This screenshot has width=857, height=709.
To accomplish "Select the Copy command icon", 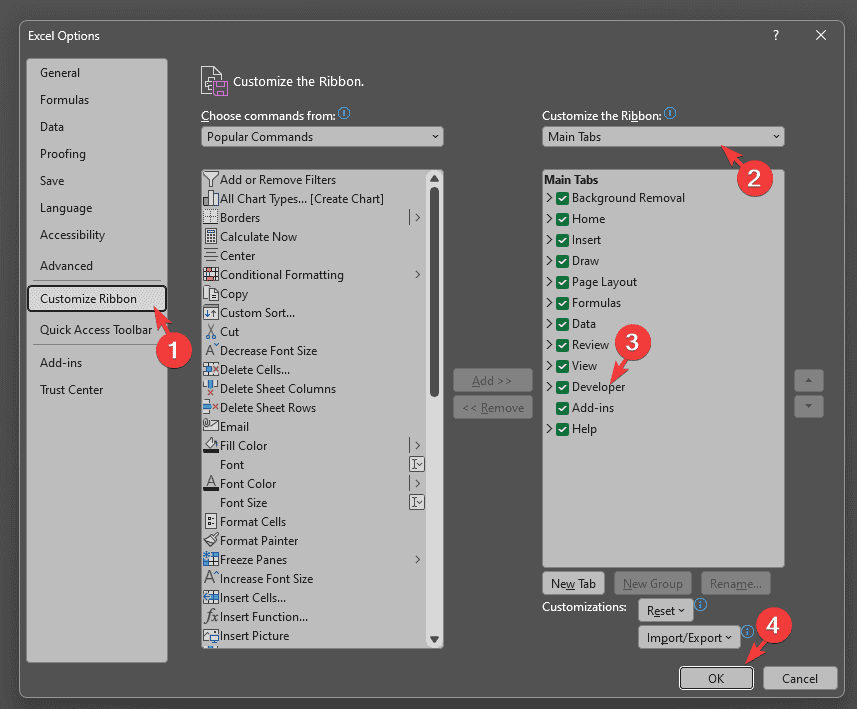I will point(210,294).
